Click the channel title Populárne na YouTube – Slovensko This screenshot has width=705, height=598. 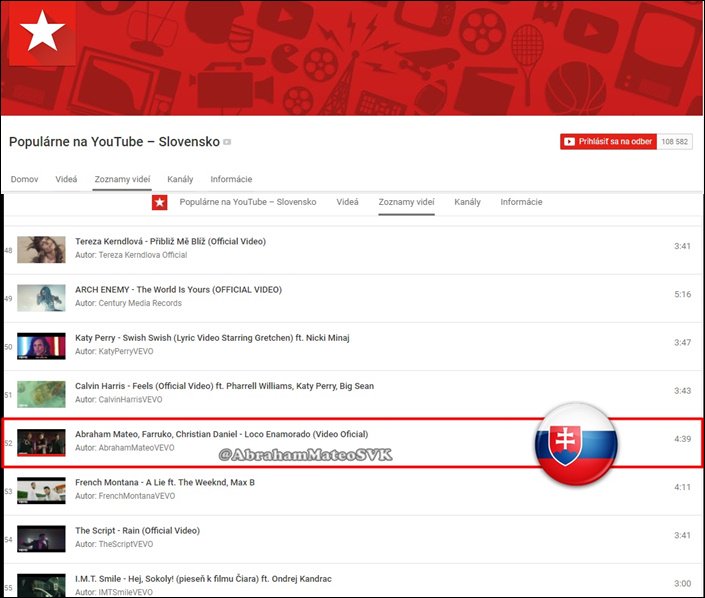(115, 142)
